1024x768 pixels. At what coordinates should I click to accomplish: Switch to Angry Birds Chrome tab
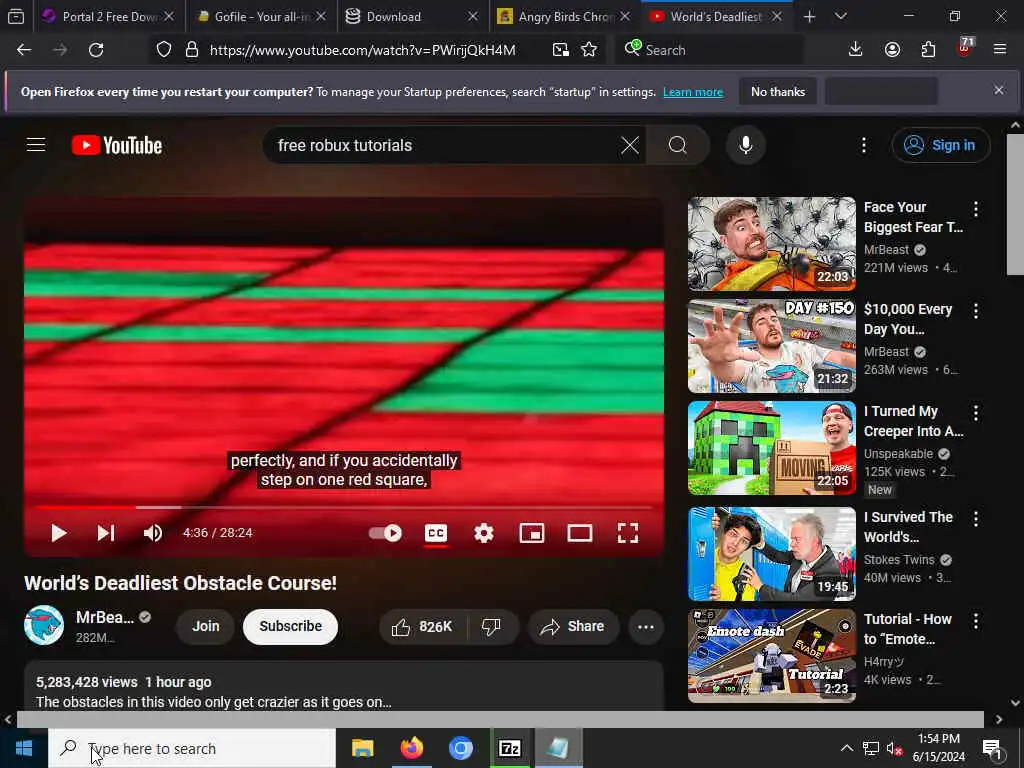pos(564,16)
